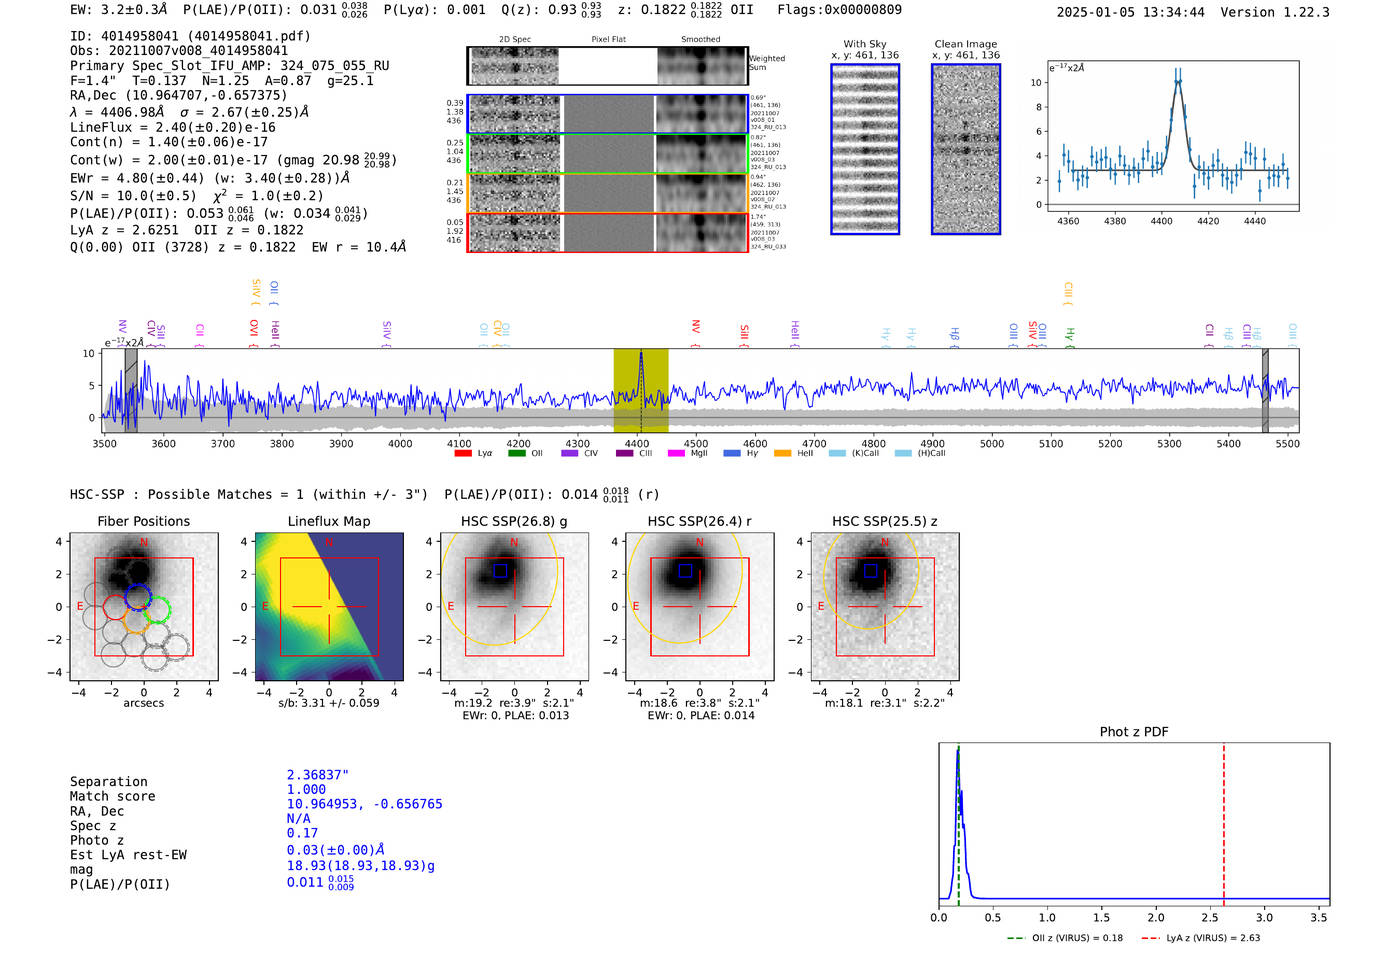
Task: Click the CIV legend swatch below spectrum
Action: point(570,453)
